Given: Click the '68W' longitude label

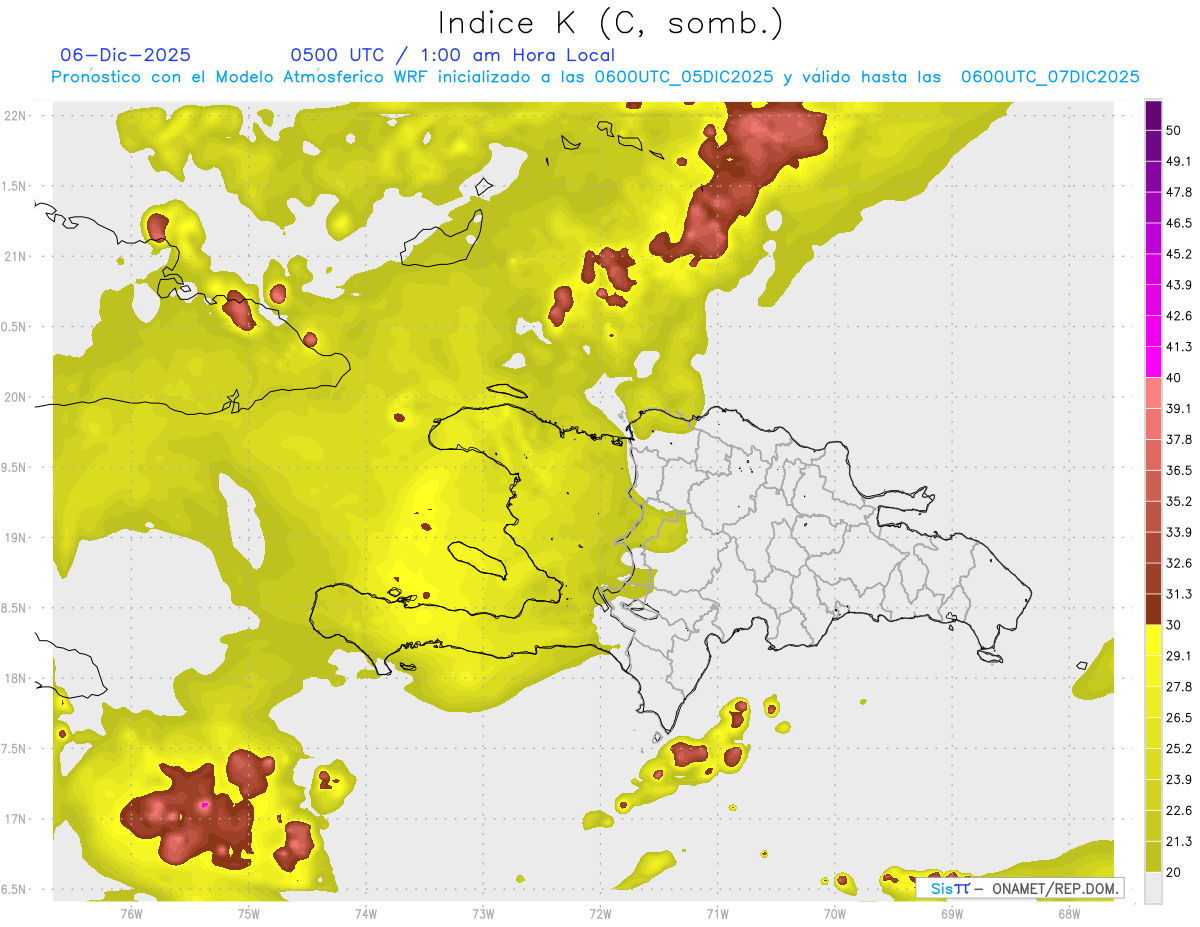Looking at the screenshot, I should tap(1068, 914).
